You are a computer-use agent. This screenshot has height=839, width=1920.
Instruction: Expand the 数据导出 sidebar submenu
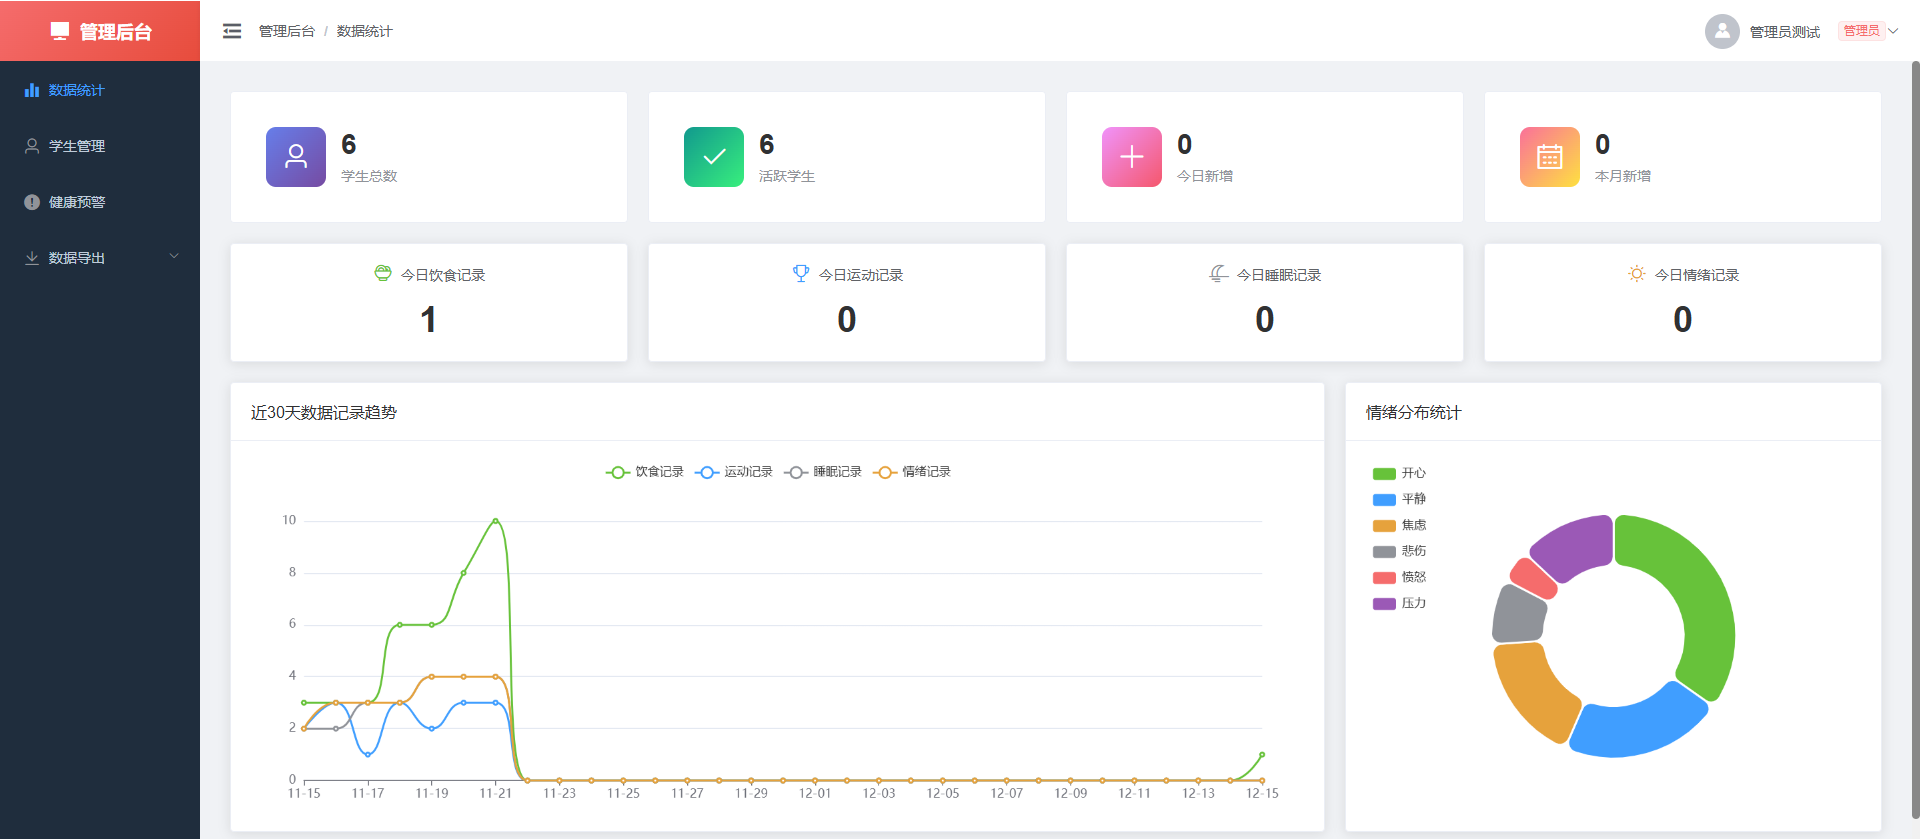(x=100, y=257)
